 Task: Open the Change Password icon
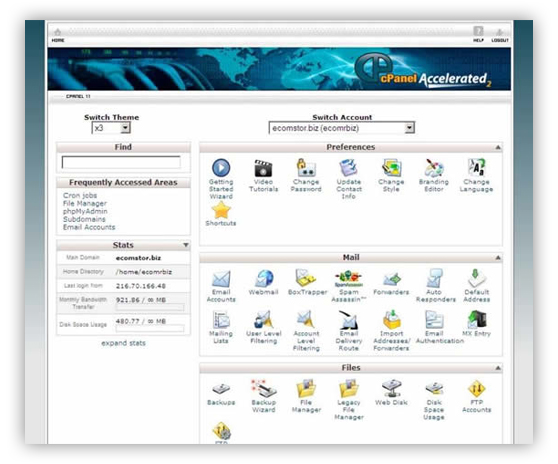coord(306,168)
